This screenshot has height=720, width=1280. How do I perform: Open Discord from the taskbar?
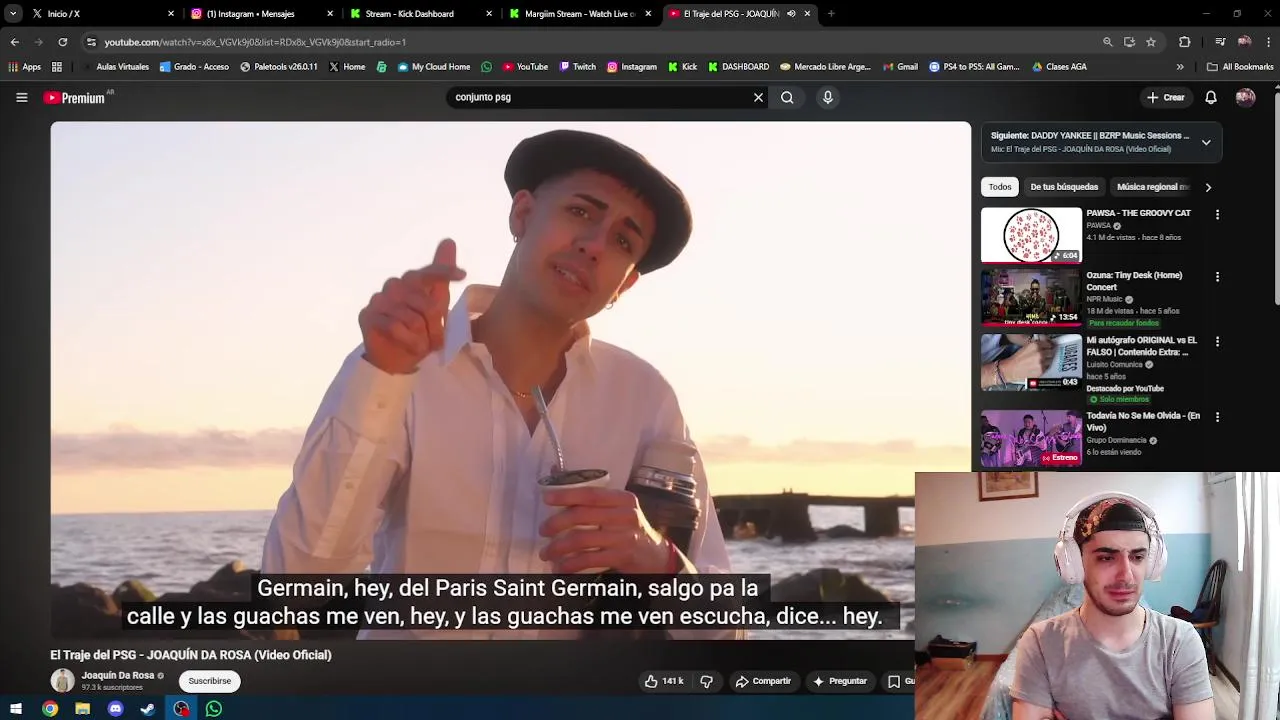point(115,709)
